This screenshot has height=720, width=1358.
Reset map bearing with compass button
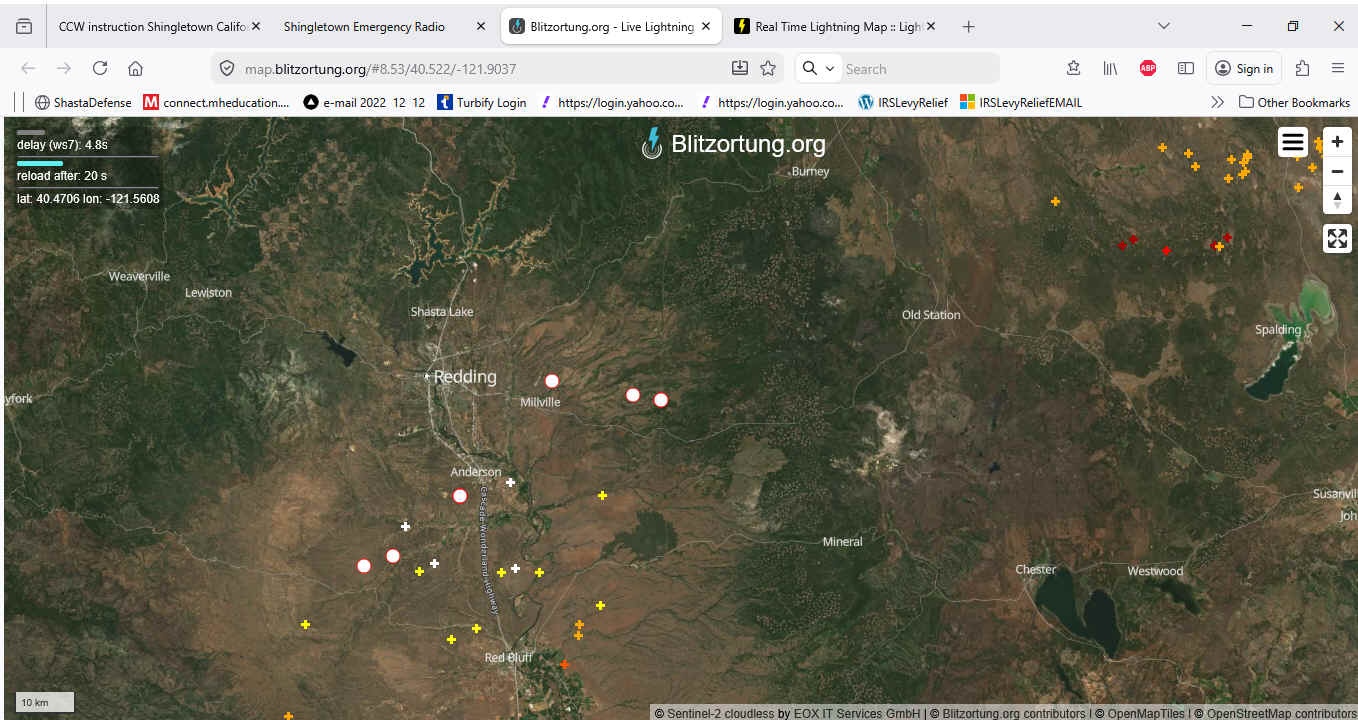(x=1337, y=199)
